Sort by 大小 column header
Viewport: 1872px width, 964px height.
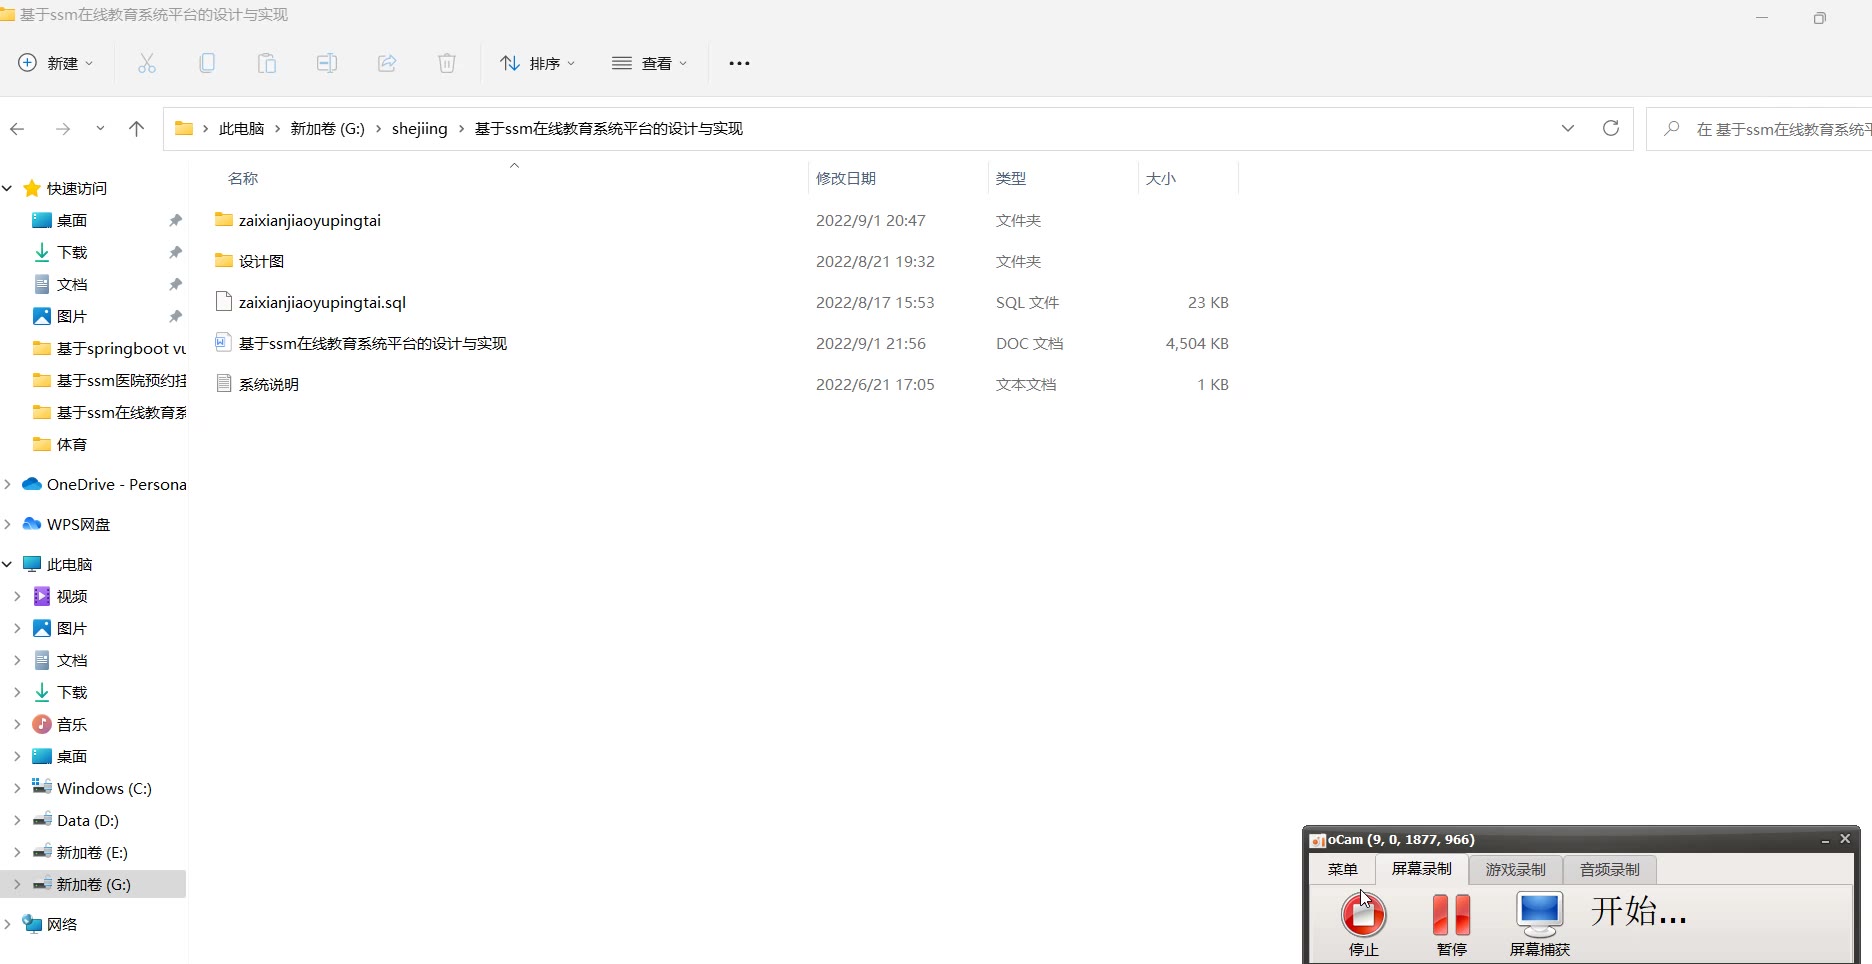click(x=1161, y=178)
